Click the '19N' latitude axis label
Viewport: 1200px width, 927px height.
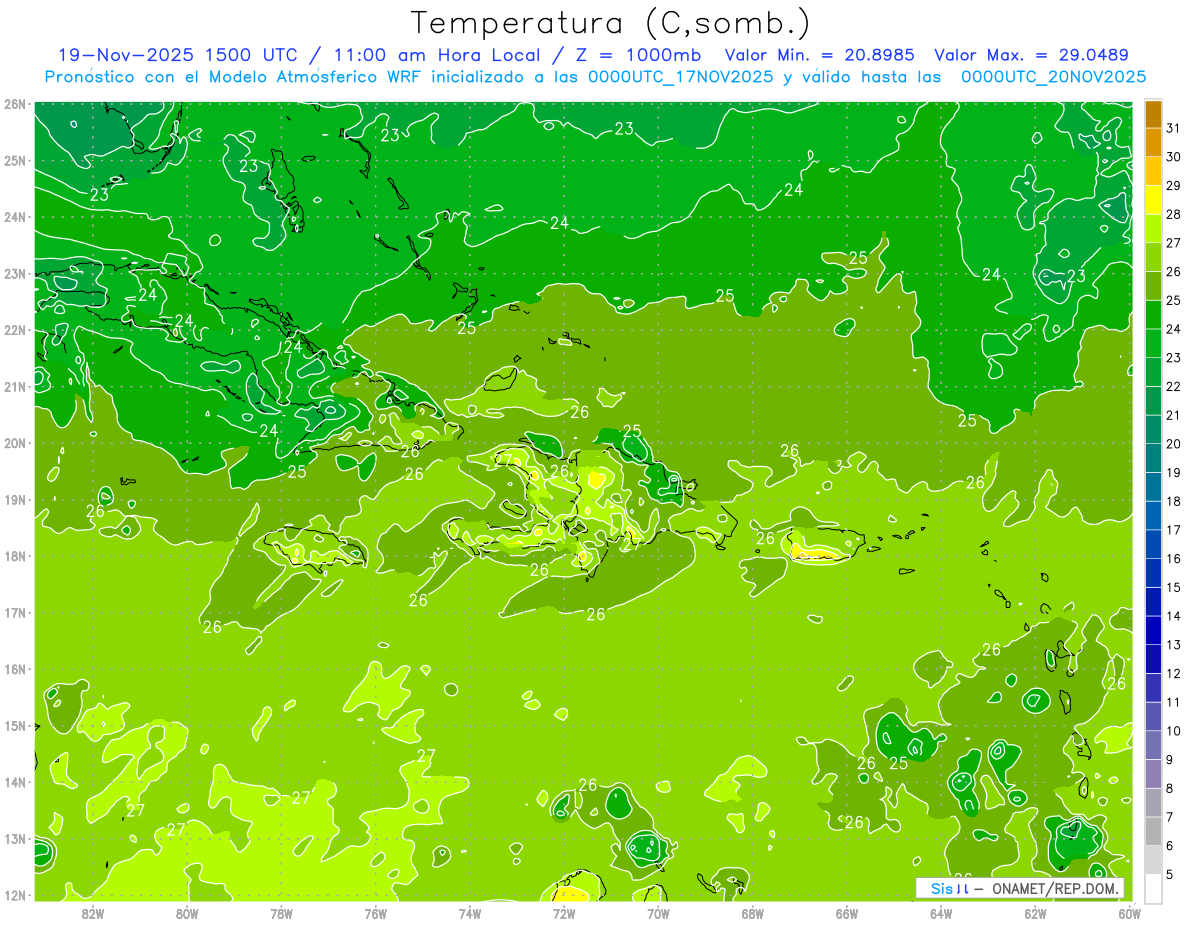(x=15, y=500)
